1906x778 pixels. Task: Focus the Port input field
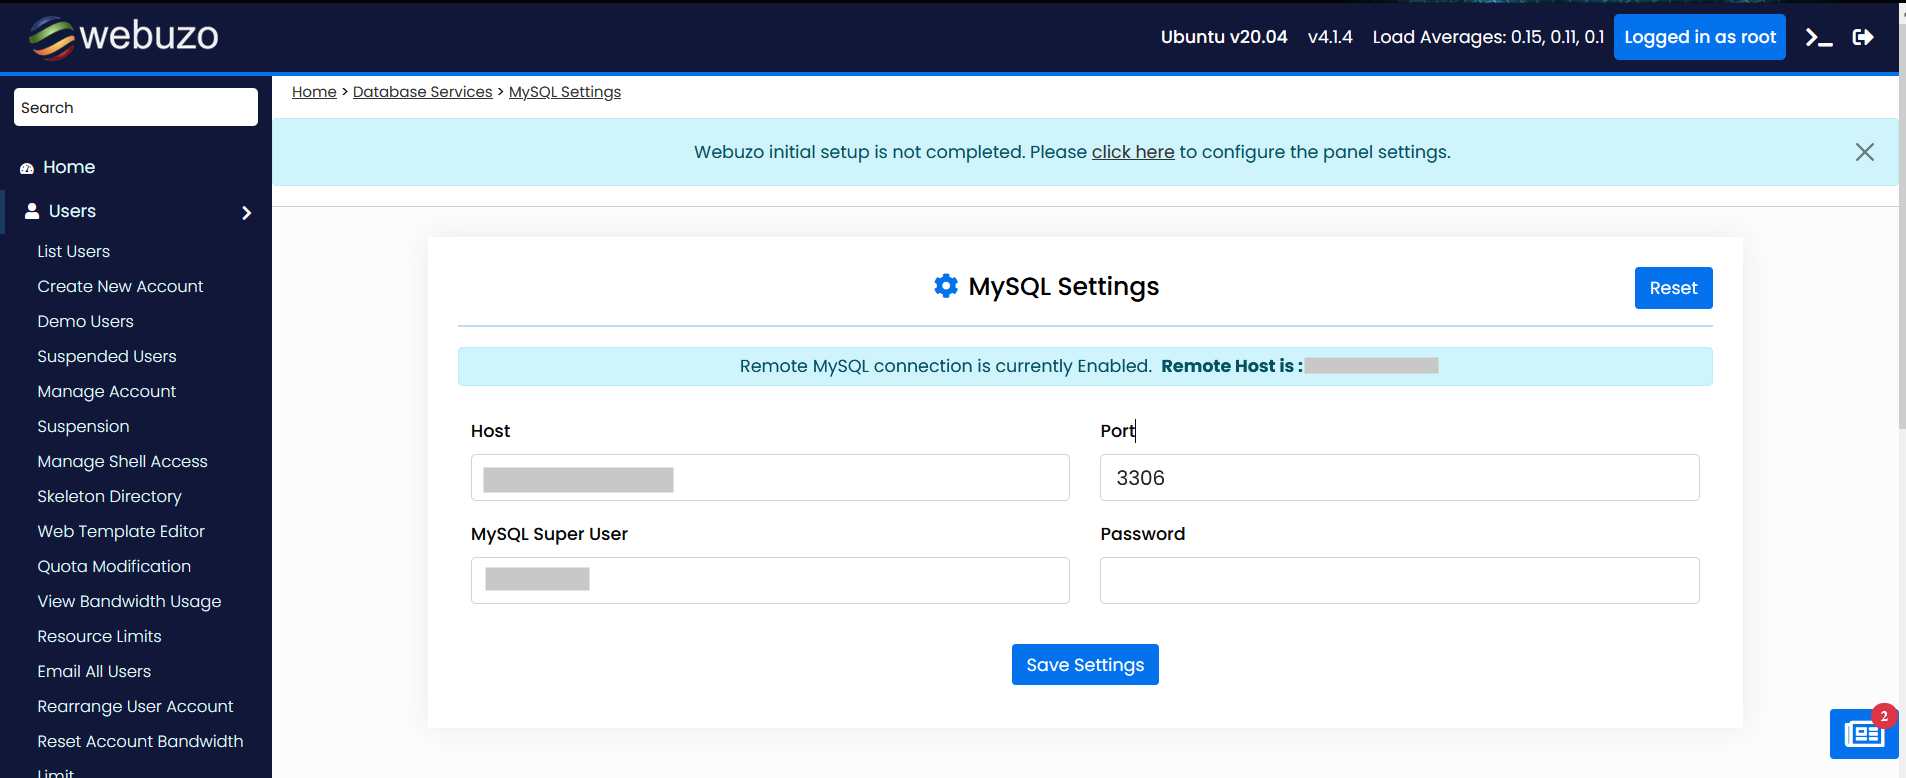point(1398,478)
